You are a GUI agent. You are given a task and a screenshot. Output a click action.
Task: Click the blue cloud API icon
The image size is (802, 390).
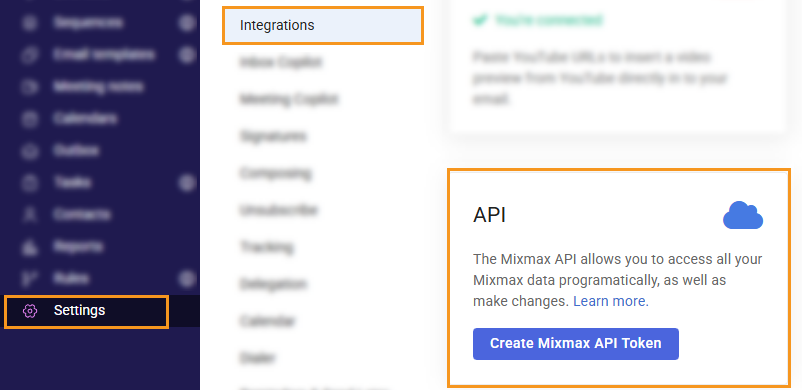743,215
